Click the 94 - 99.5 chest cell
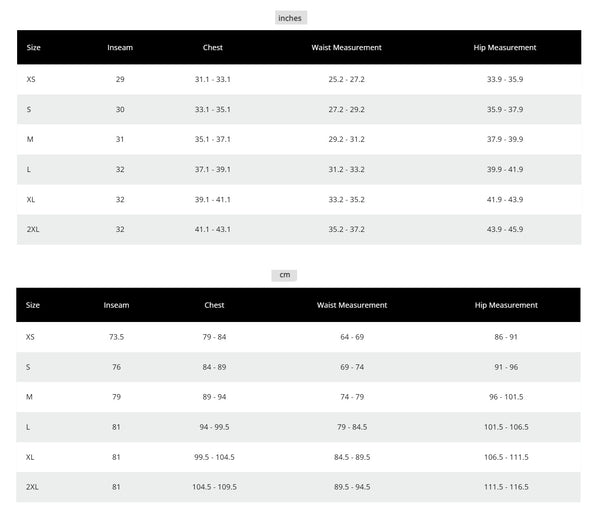This screenshot has width=600, height=516. tap(214, 427)
